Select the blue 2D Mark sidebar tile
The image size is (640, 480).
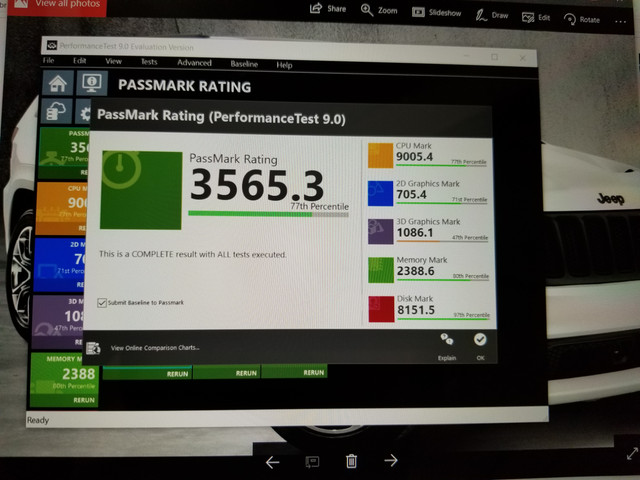(60, 265)
